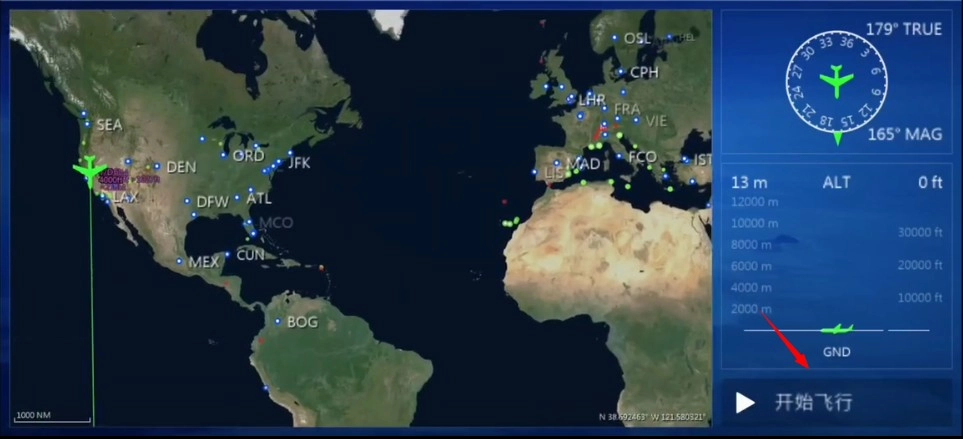Click the MEX airport dot
The width and height of the screenshot is (963, 439).
180,262
